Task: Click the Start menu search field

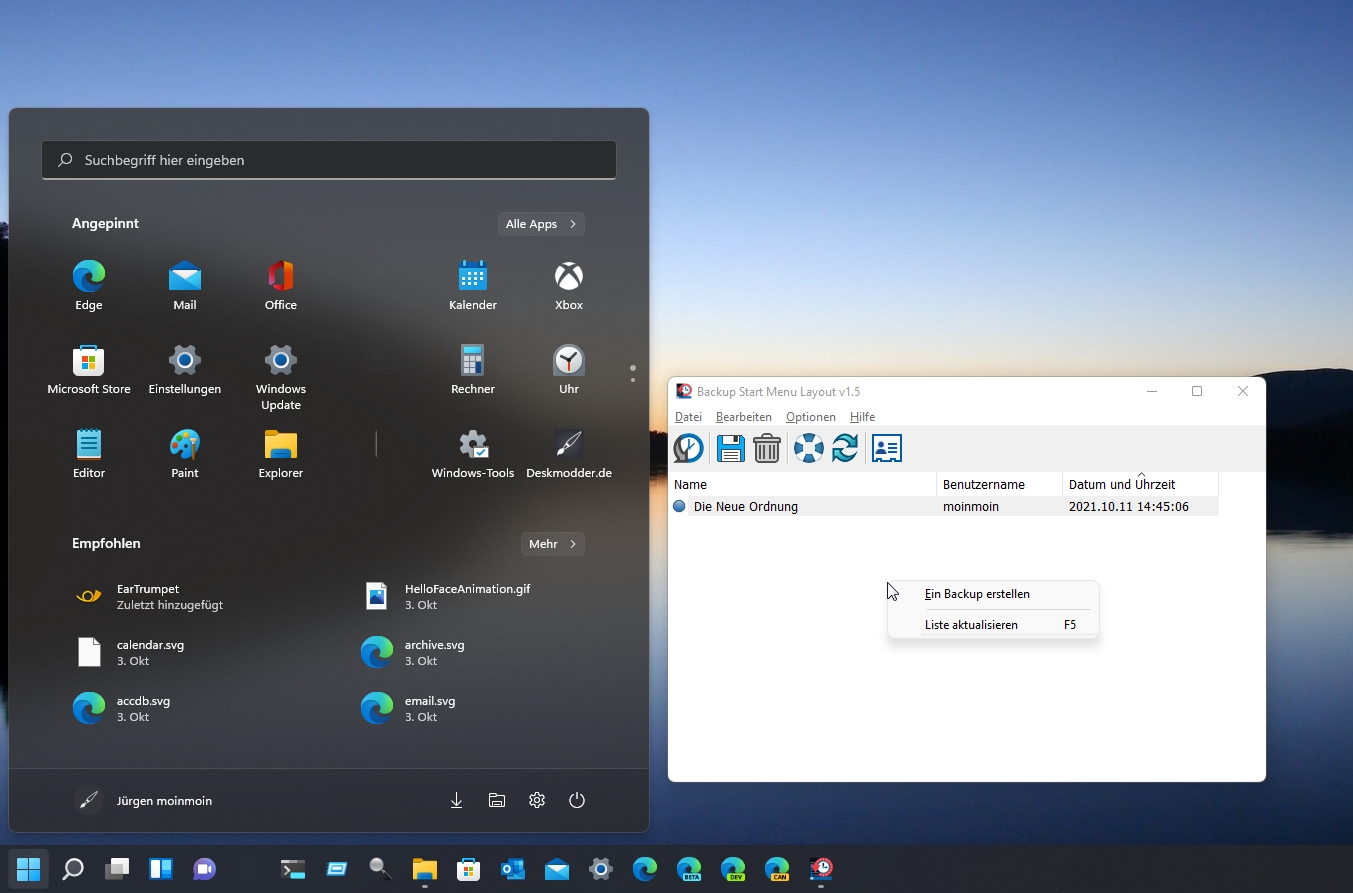Action: (x=329, y=160)
